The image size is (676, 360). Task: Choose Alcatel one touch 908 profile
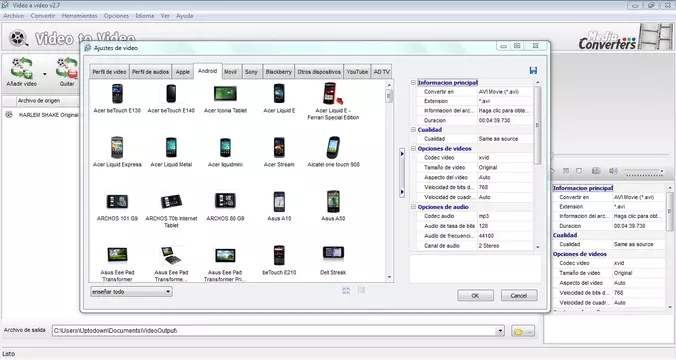(333, 152)
